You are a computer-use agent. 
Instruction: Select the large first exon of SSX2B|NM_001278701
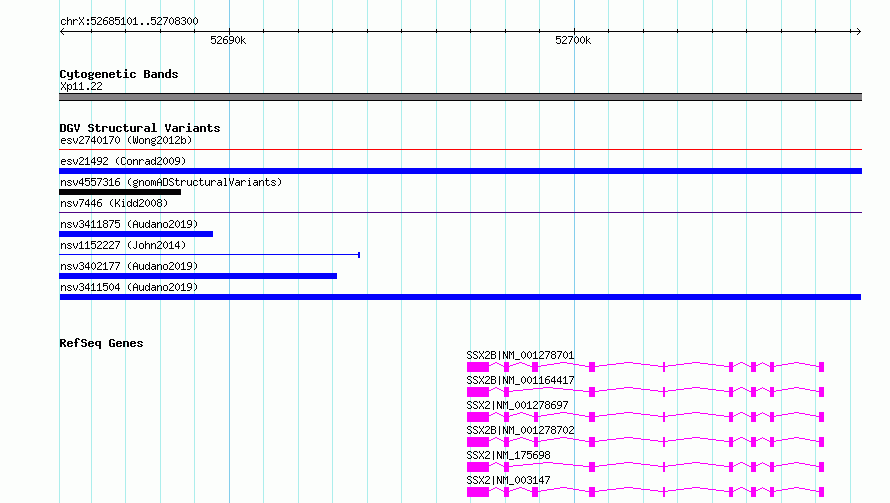[478, 367]
